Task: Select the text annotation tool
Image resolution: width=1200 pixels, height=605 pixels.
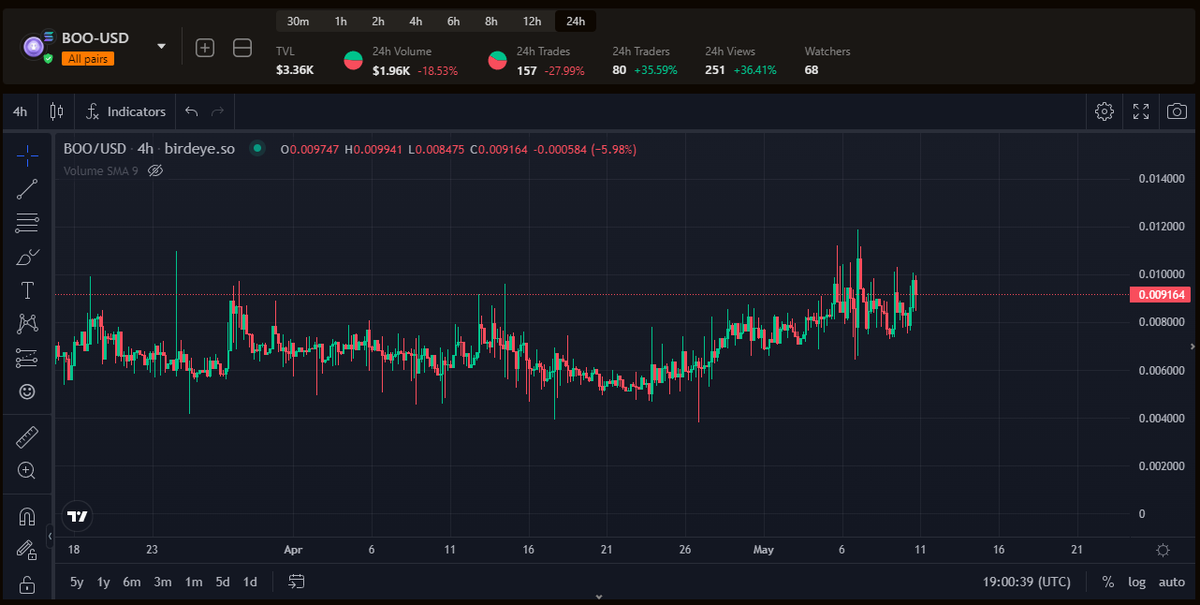Action: pyautogui.click(x=27, y=290)
